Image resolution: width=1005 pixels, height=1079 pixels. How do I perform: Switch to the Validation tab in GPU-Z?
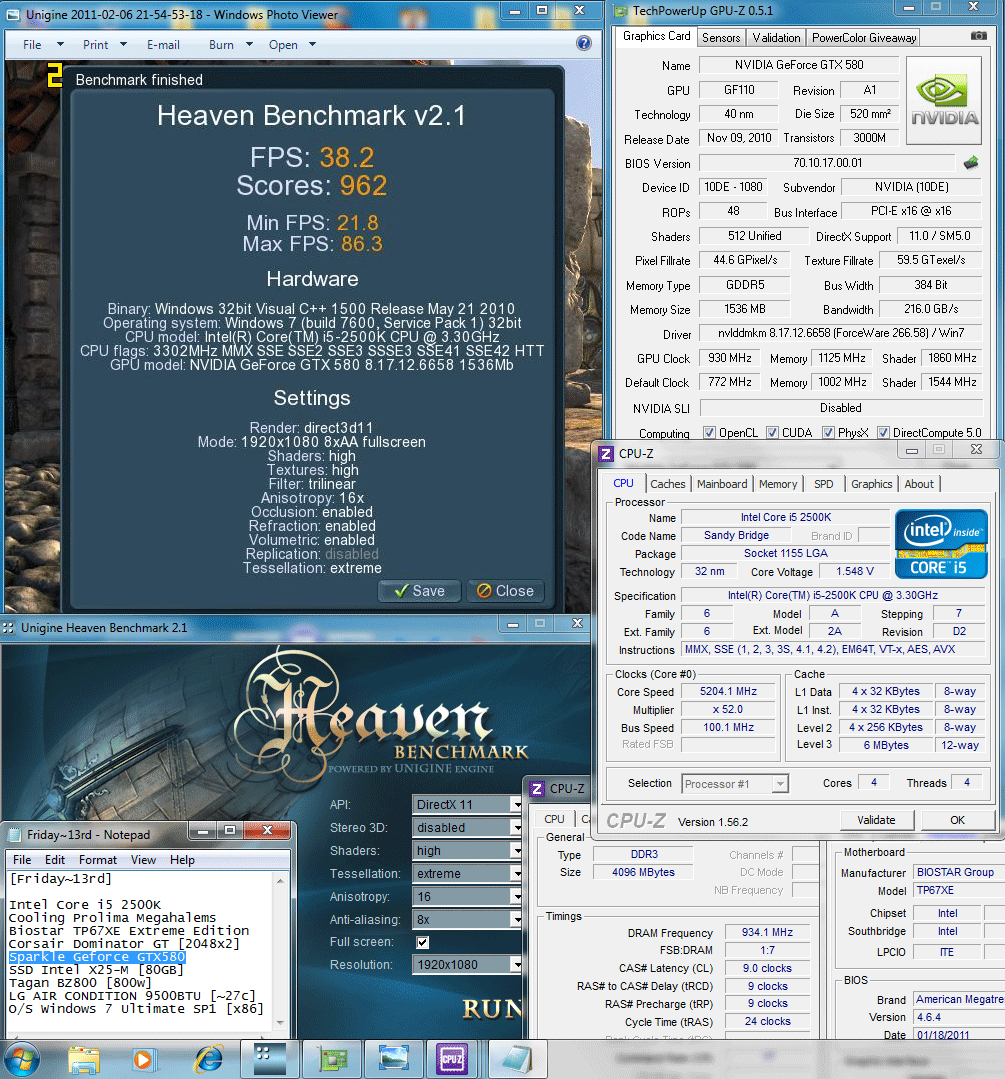(x=776, y=38)
